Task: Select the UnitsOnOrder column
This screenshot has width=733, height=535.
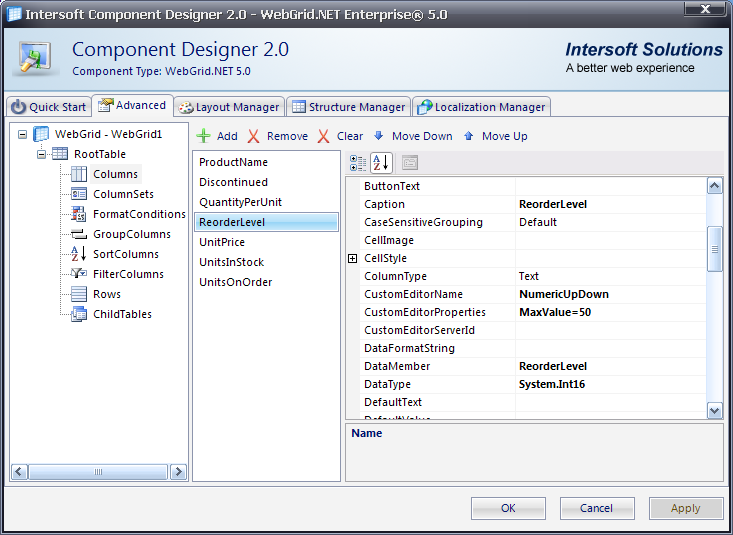Action: 266,282
